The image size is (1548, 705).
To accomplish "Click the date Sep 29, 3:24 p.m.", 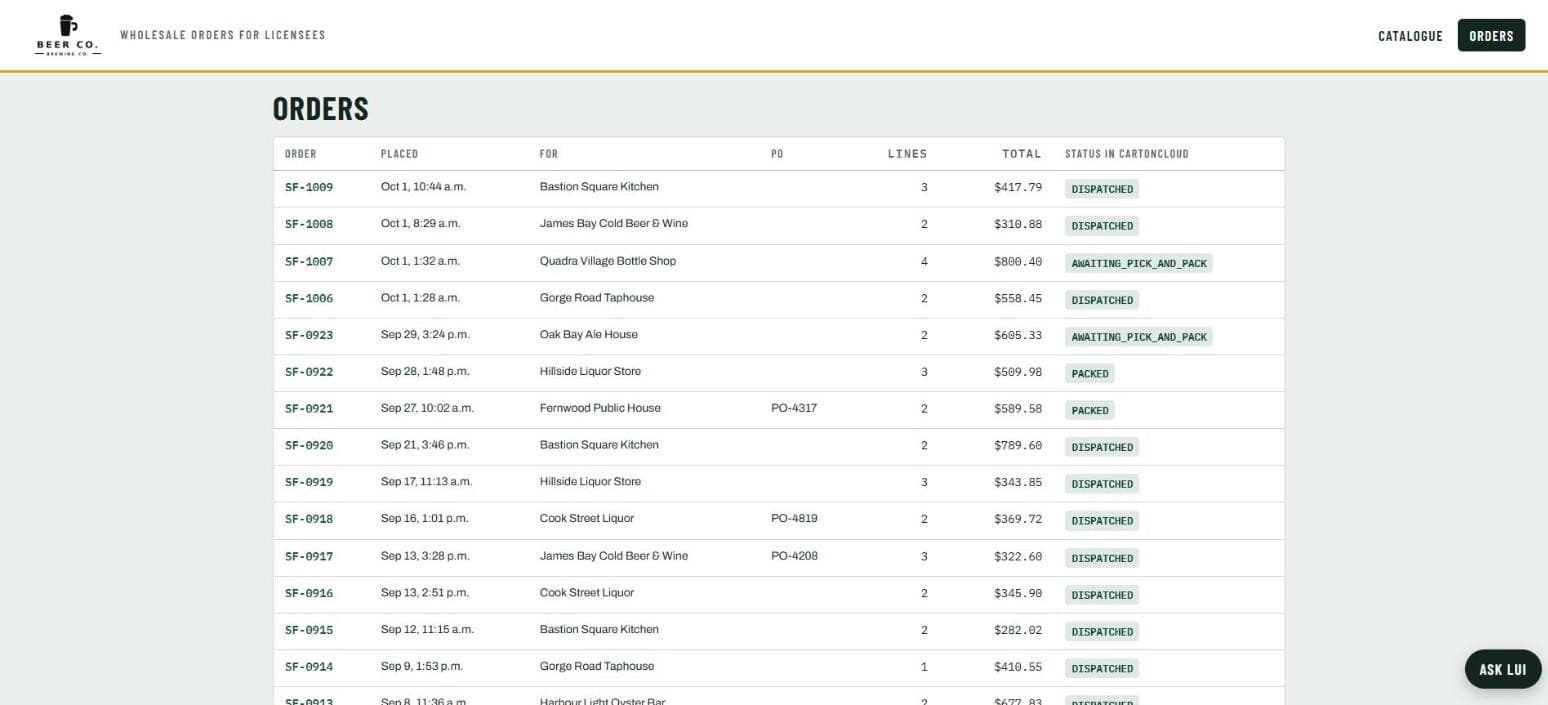I will click(425, 335).
